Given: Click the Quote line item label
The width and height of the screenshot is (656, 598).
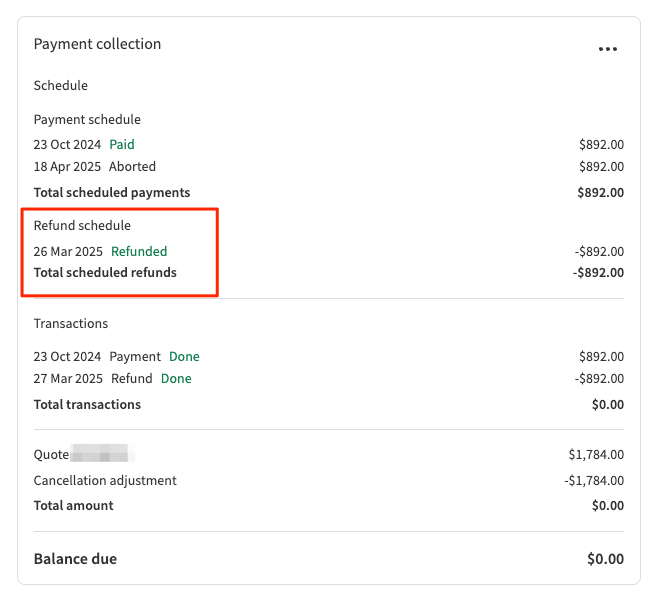Looking at the screenshot, I should point(51,454).
